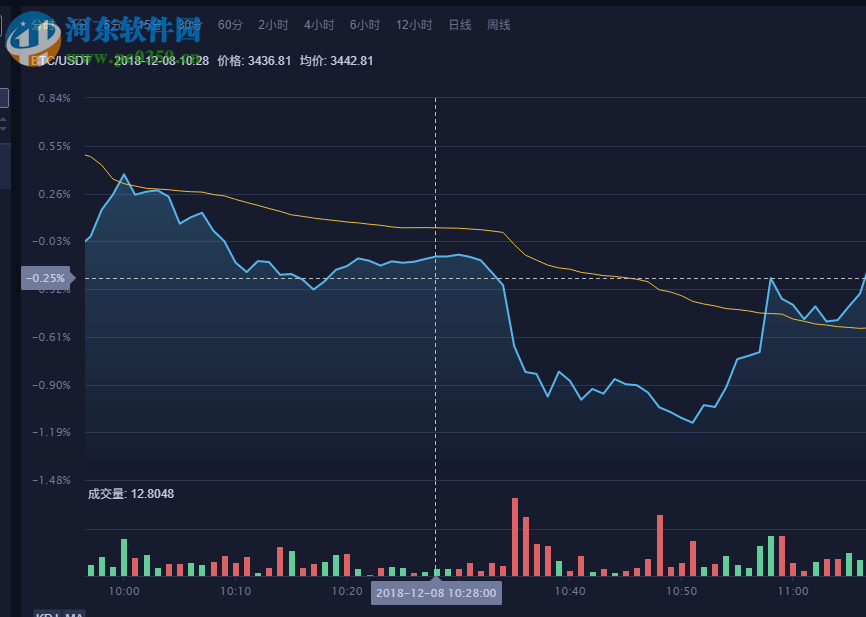Click the 成交量 12.8048 volume readout

click(130, 493)
